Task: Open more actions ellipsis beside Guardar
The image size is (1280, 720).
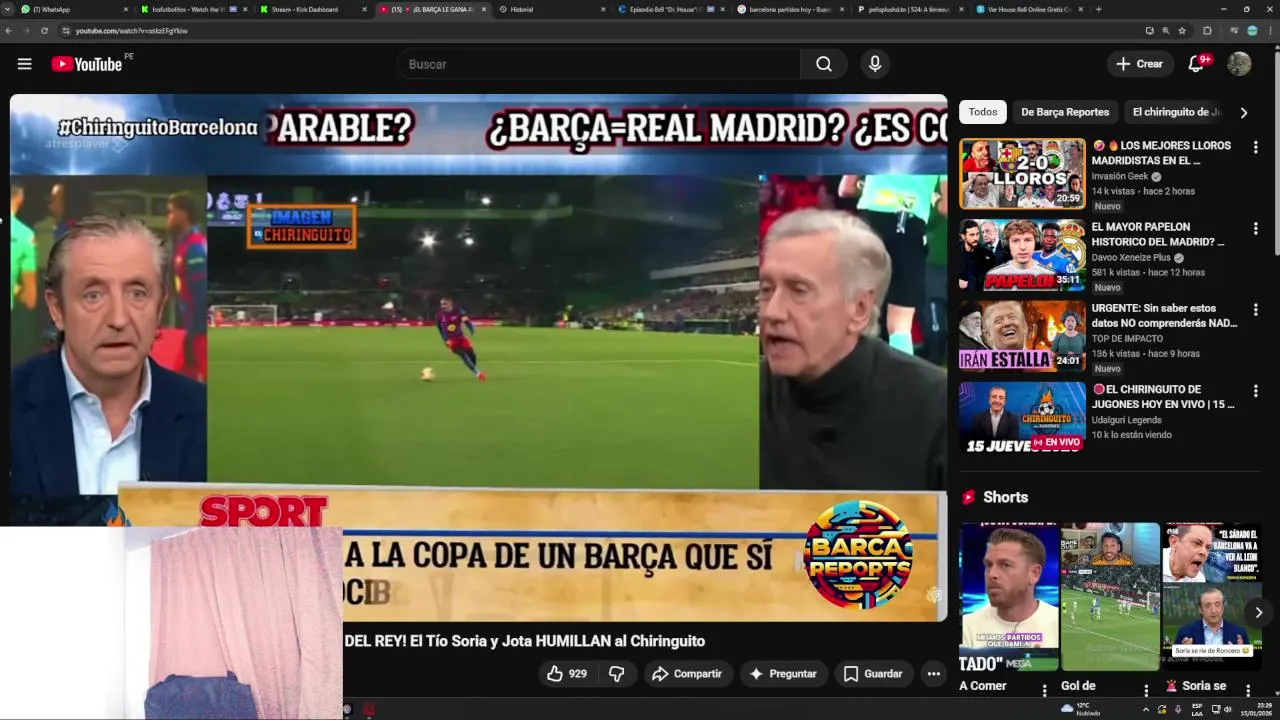Action: pyautogui.click(x=933, y=674)
